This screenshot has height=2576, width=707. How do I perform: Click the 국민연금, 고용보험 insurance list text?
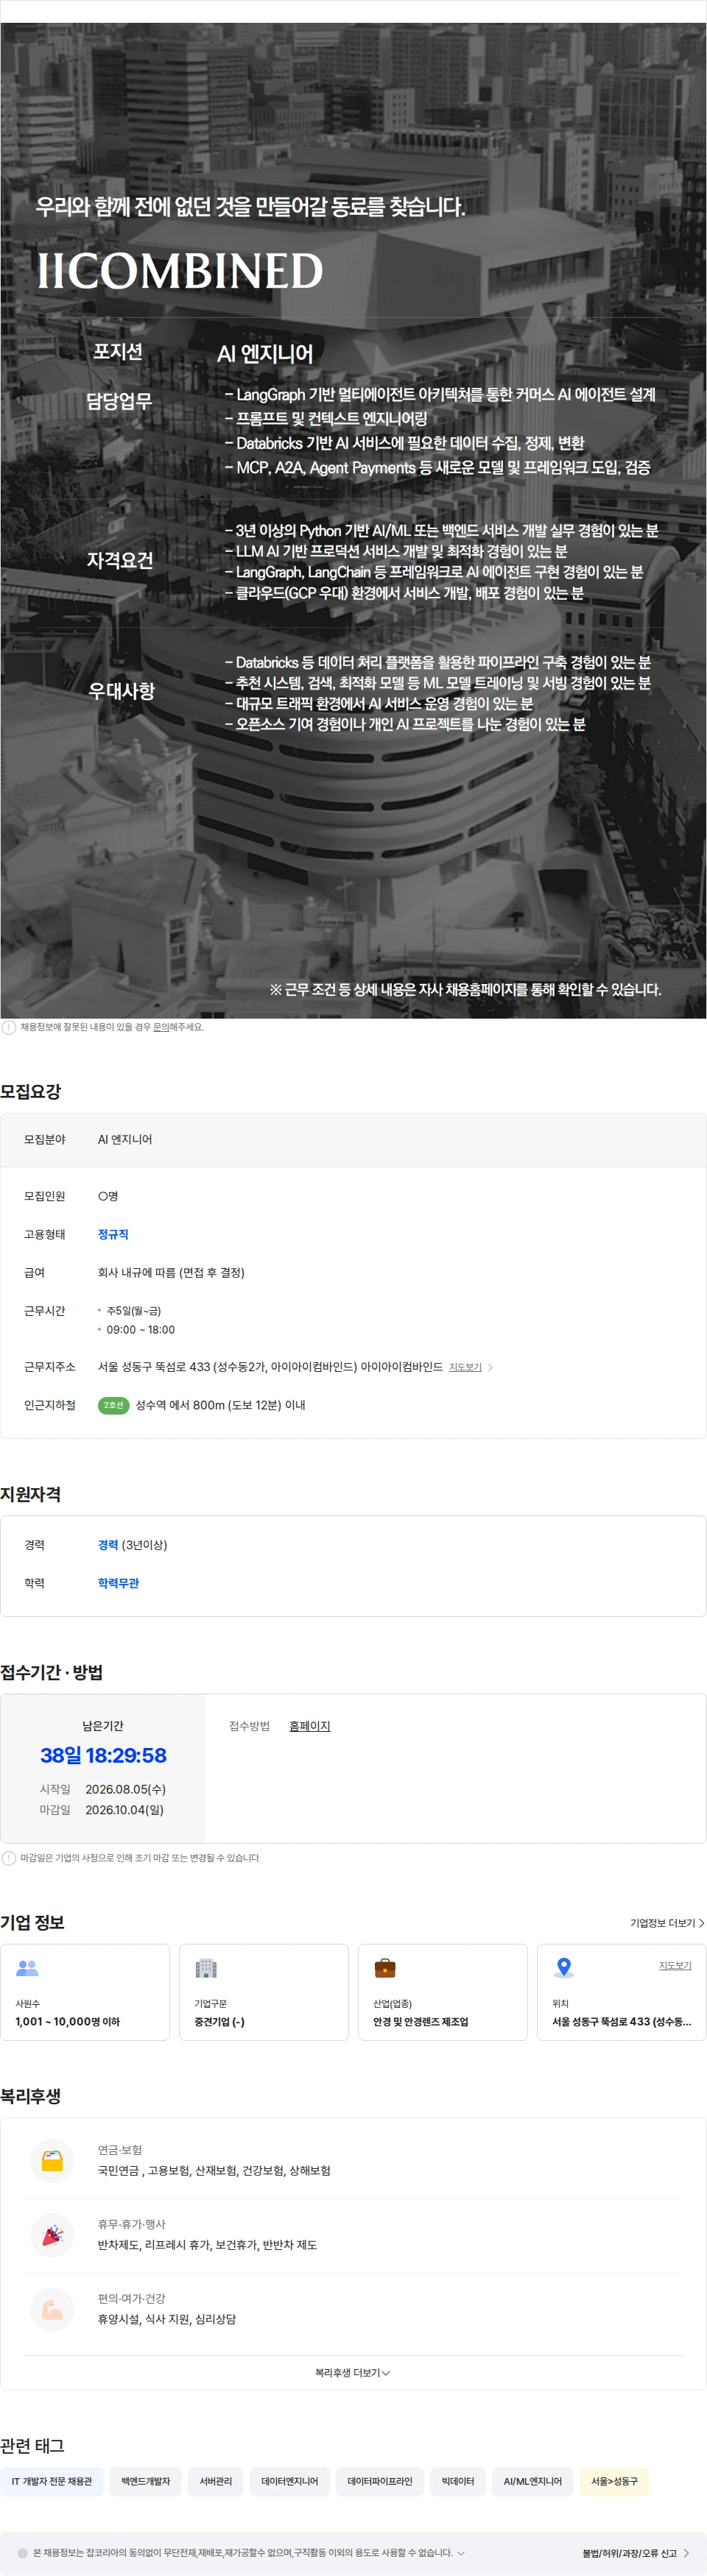tap(214, 2170)
